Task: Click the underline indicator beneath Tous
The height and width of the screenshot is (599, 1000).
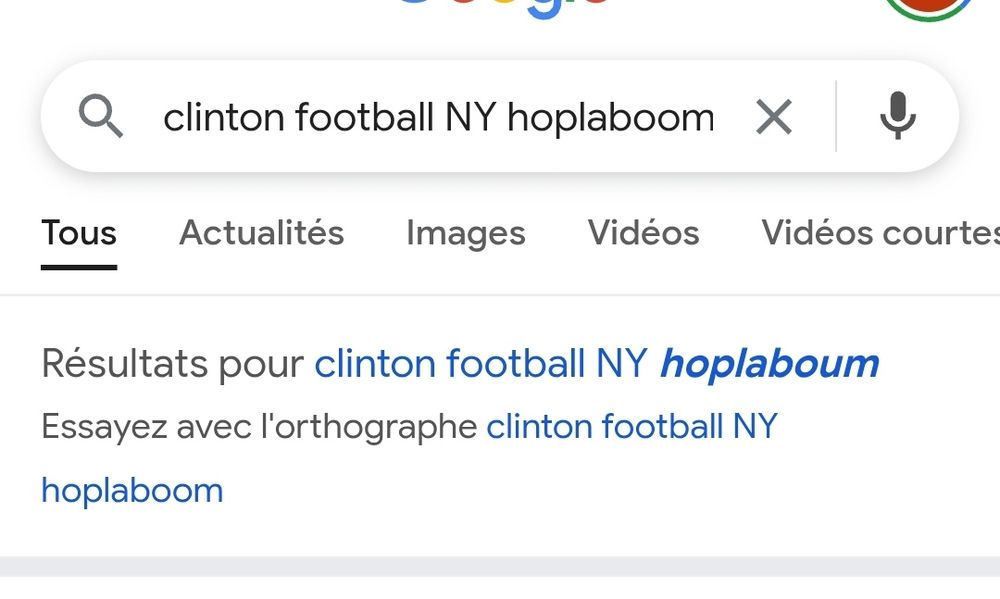Action: click(79, 267)
